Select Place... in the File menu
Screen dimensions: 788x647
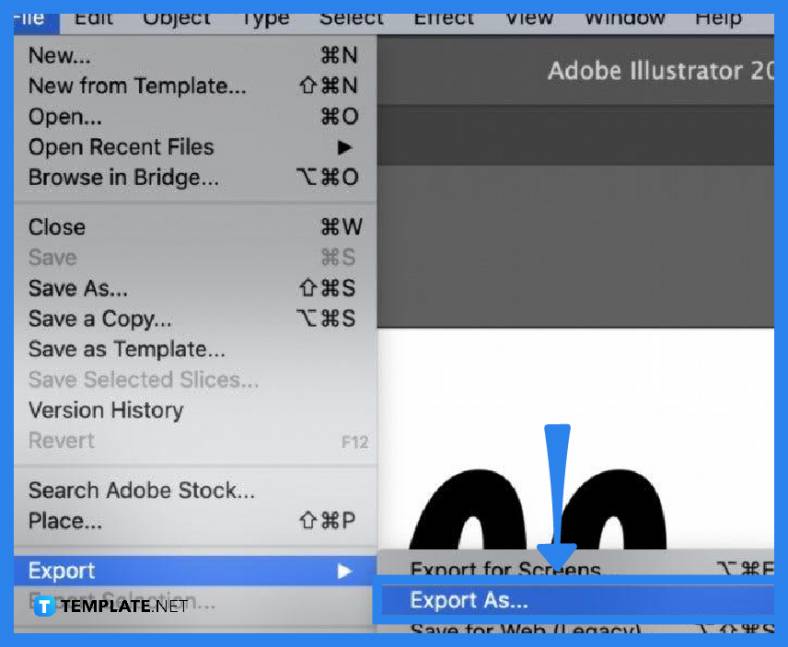coord(65,520)
